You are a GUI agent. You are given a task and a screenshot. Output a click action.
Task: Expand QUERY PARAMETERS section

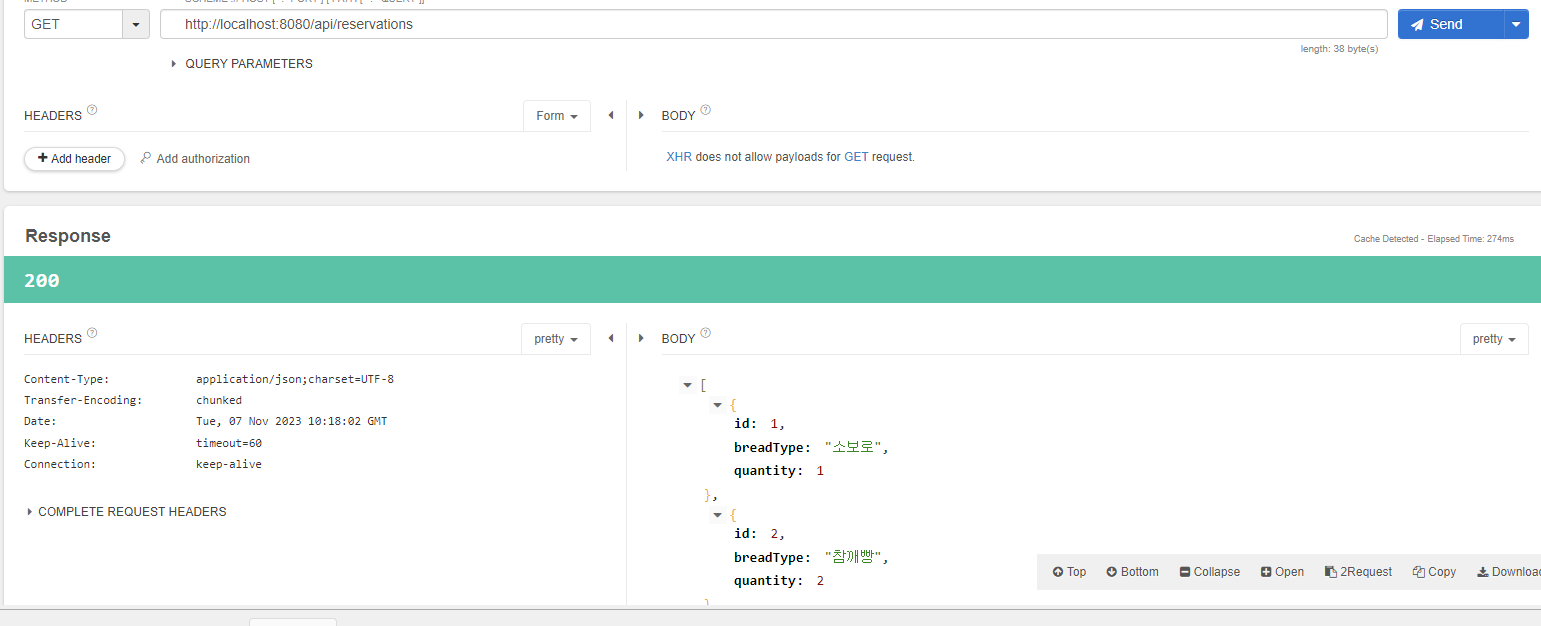point(241,64)
